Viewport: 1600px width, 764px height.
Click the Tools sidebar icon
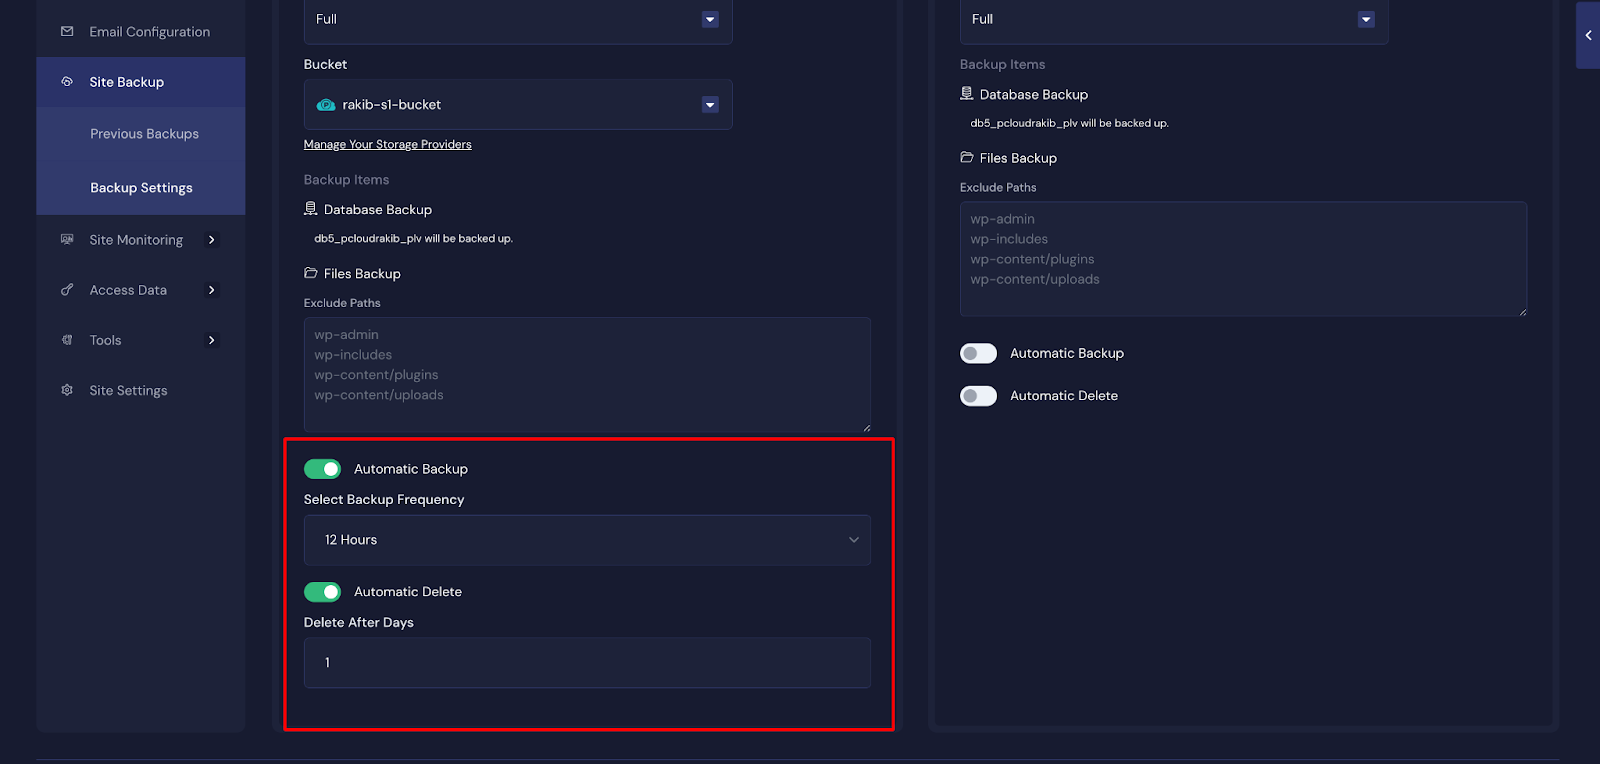[67, 340]
